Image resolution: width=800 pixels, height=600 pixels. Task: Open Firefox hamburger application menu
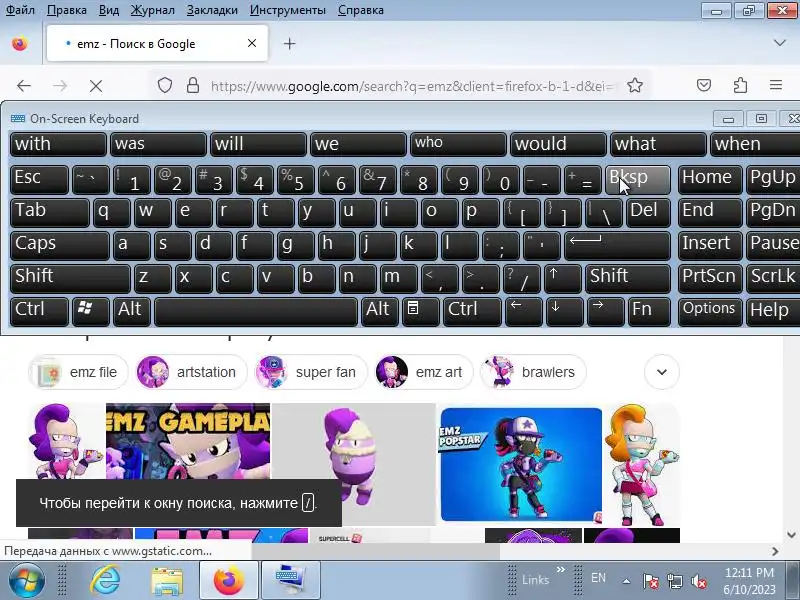tap(776, 85)
